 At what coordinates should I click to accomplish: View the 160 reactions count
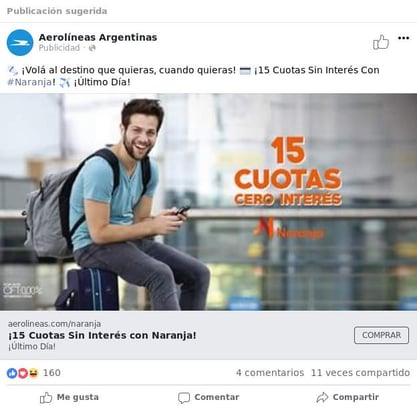52,373
